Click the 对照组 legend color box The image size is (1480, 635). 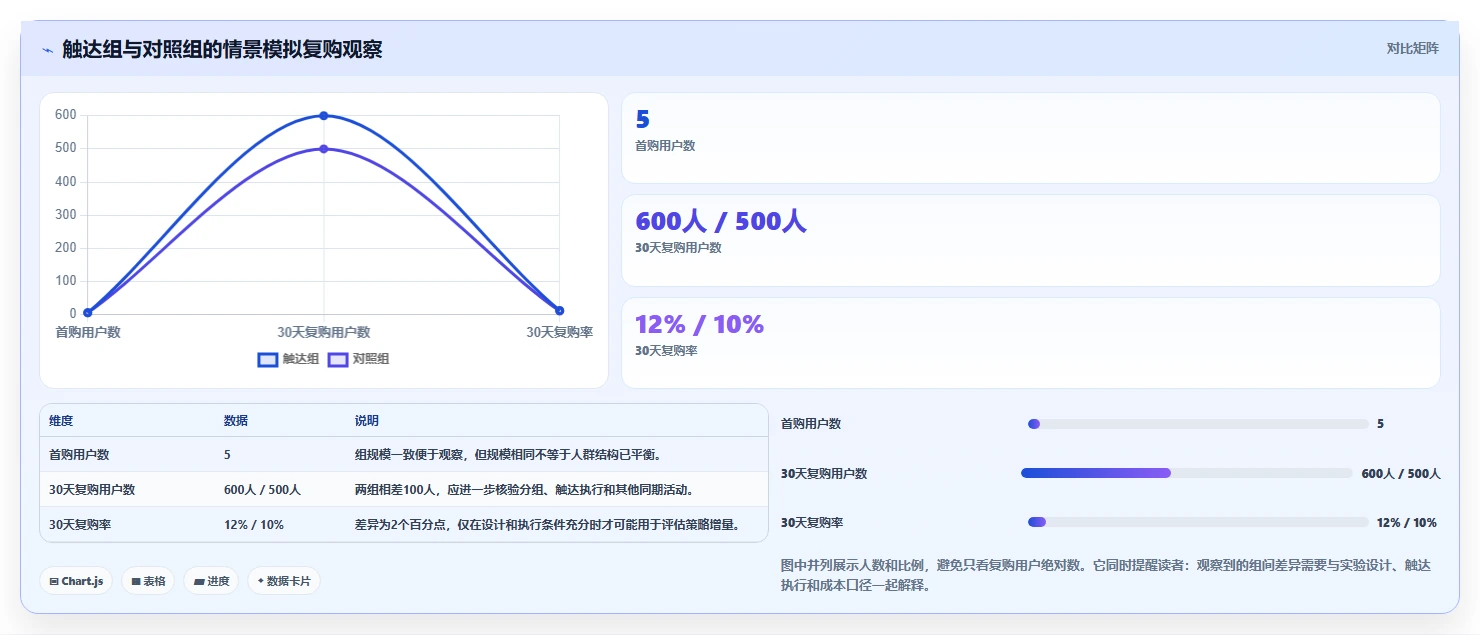pos(338,359)
